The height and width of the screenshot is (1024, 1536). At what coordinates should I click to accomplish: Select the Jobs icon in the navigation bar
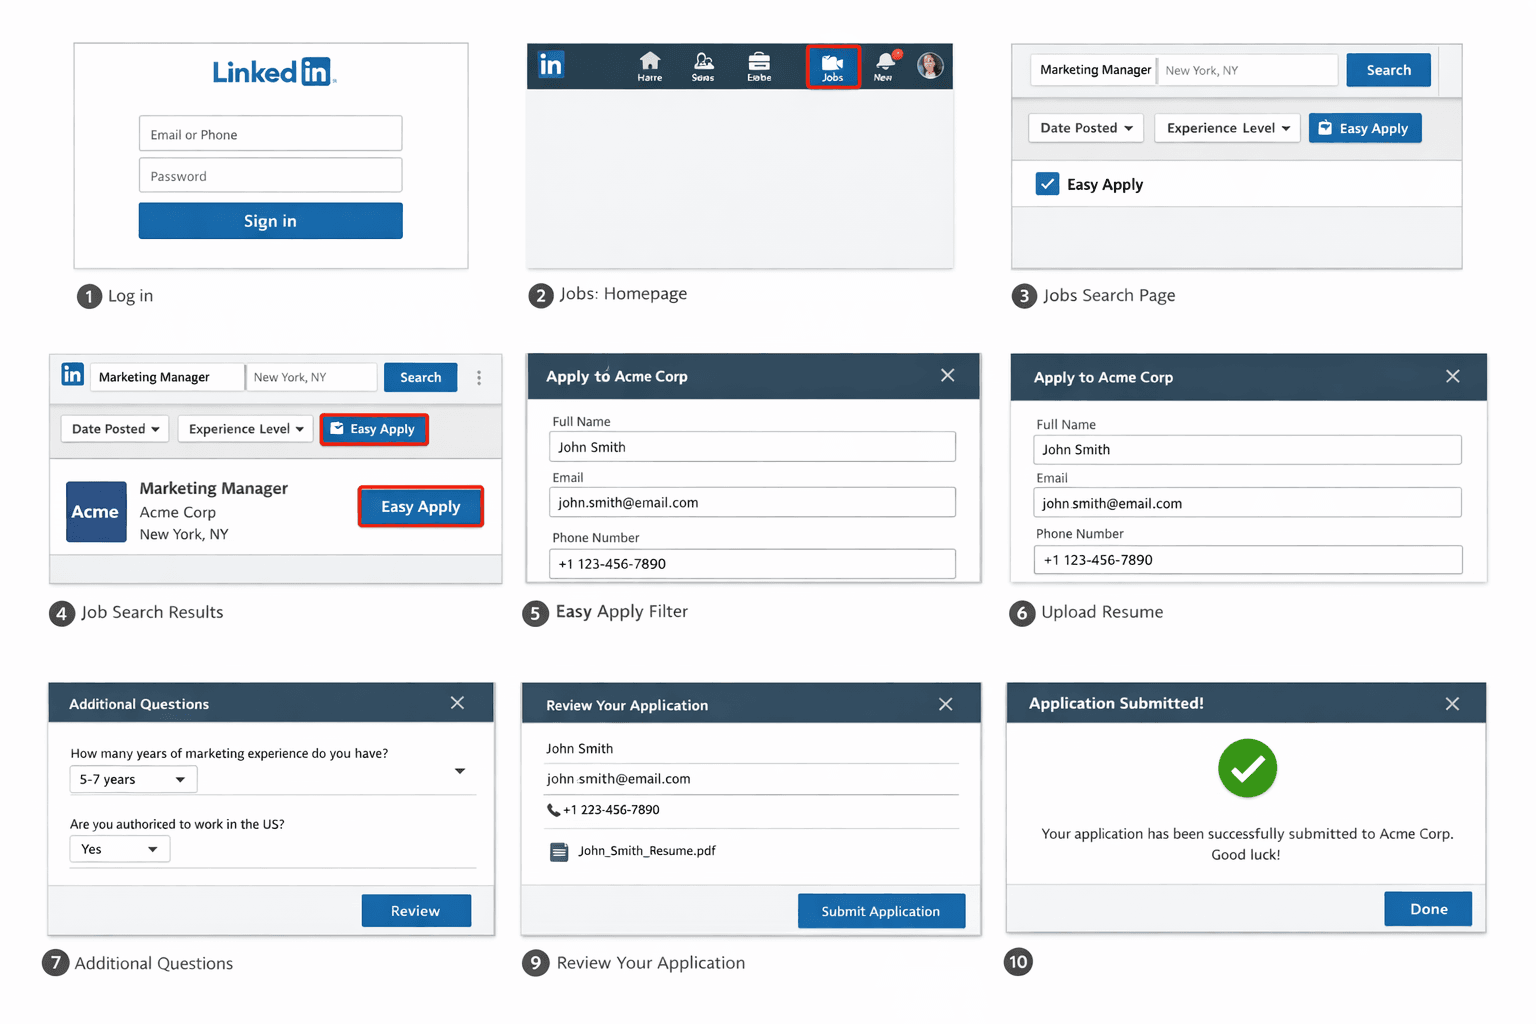pyautogui.click(x=833, y=66)
